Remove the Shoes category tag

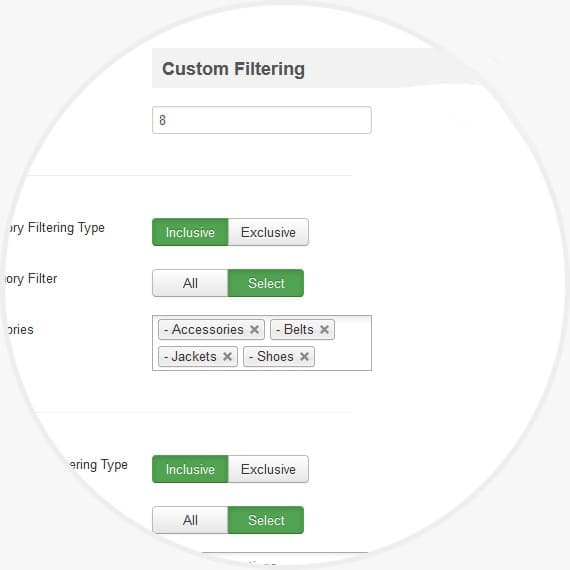click(304, 356)
